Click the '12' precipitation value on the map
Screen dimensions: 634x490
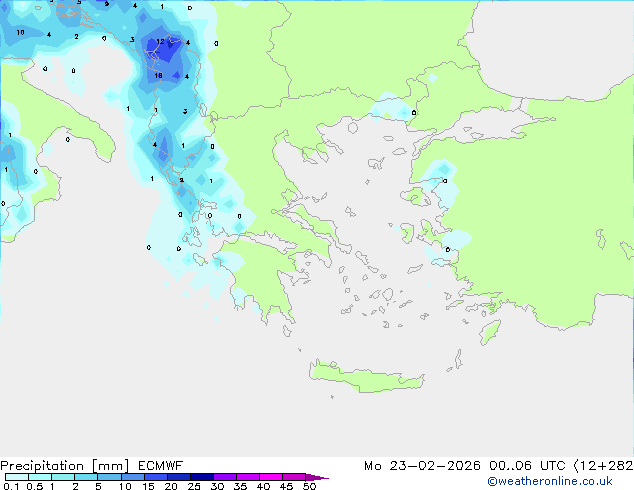point(161,41)
